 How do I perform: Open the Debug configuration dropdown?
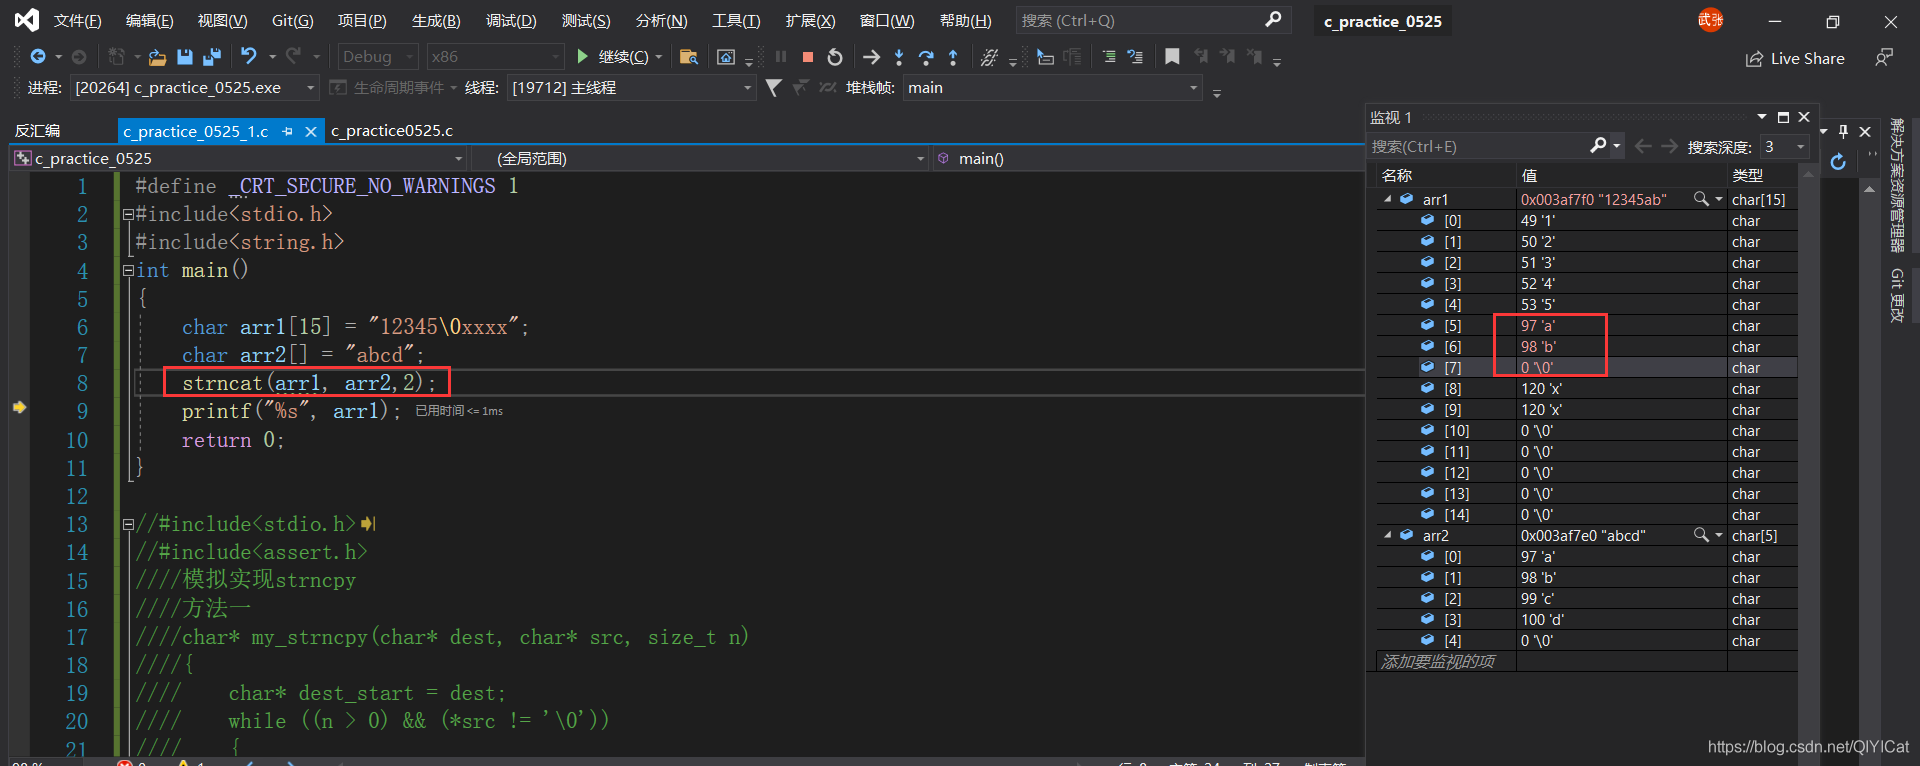(x=378, y=57)
